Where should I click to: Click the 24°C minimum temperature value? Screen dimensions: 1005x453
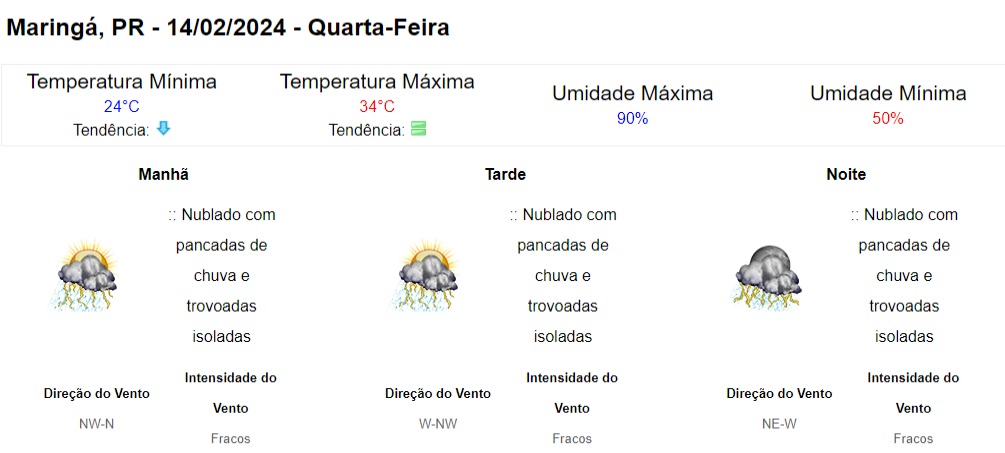pos(121,106)
